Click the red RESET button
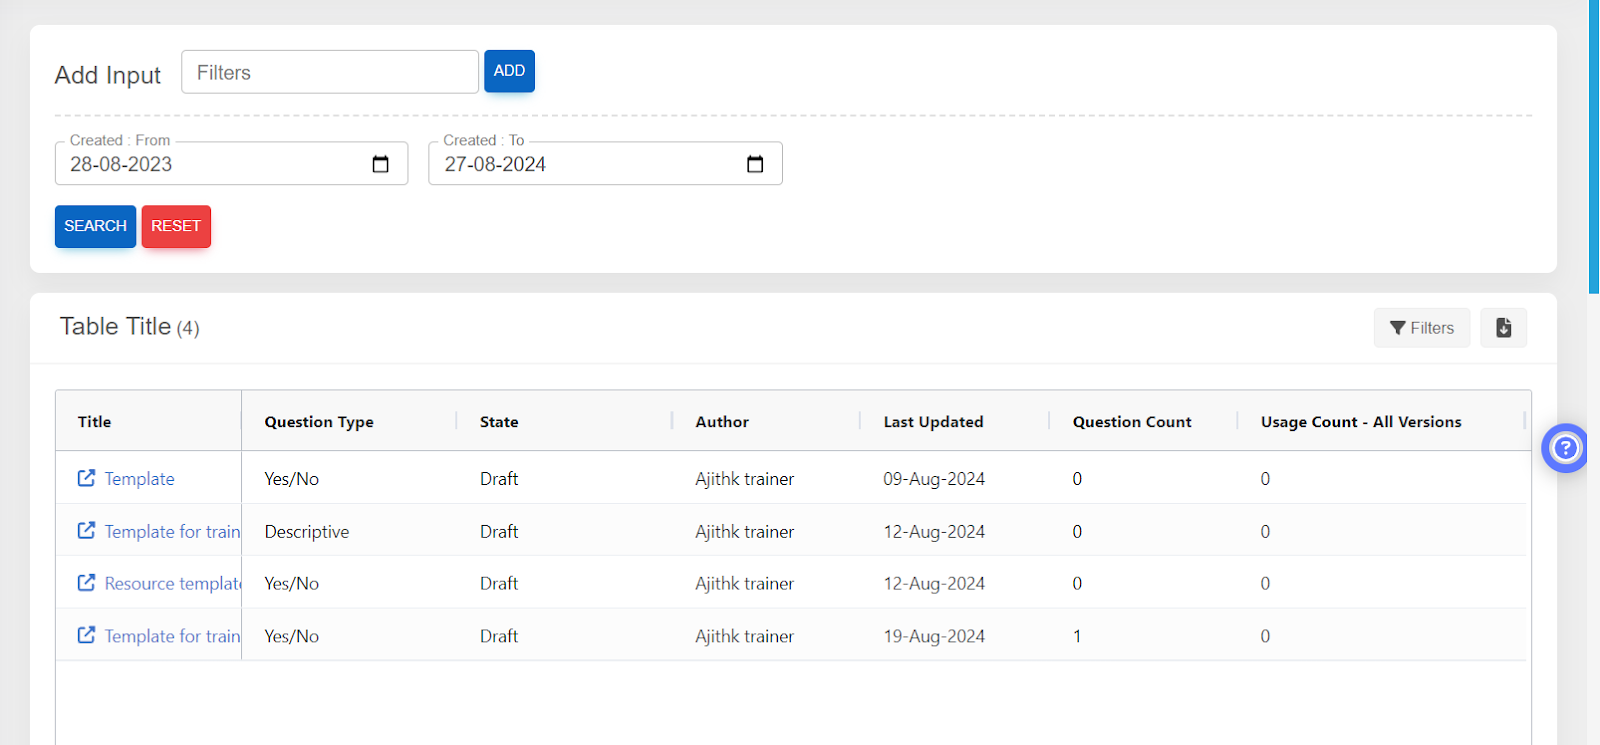This screenshot has height=745, width=1600. coord(176,226)
